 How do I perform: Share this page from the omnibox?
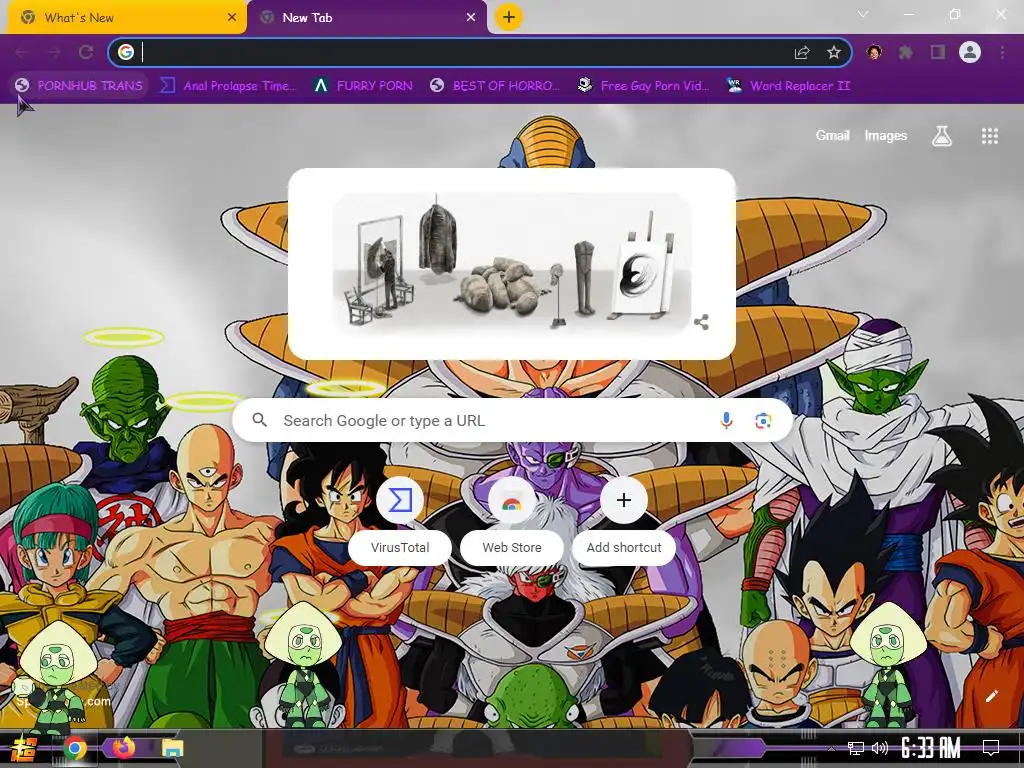point(802,52)
